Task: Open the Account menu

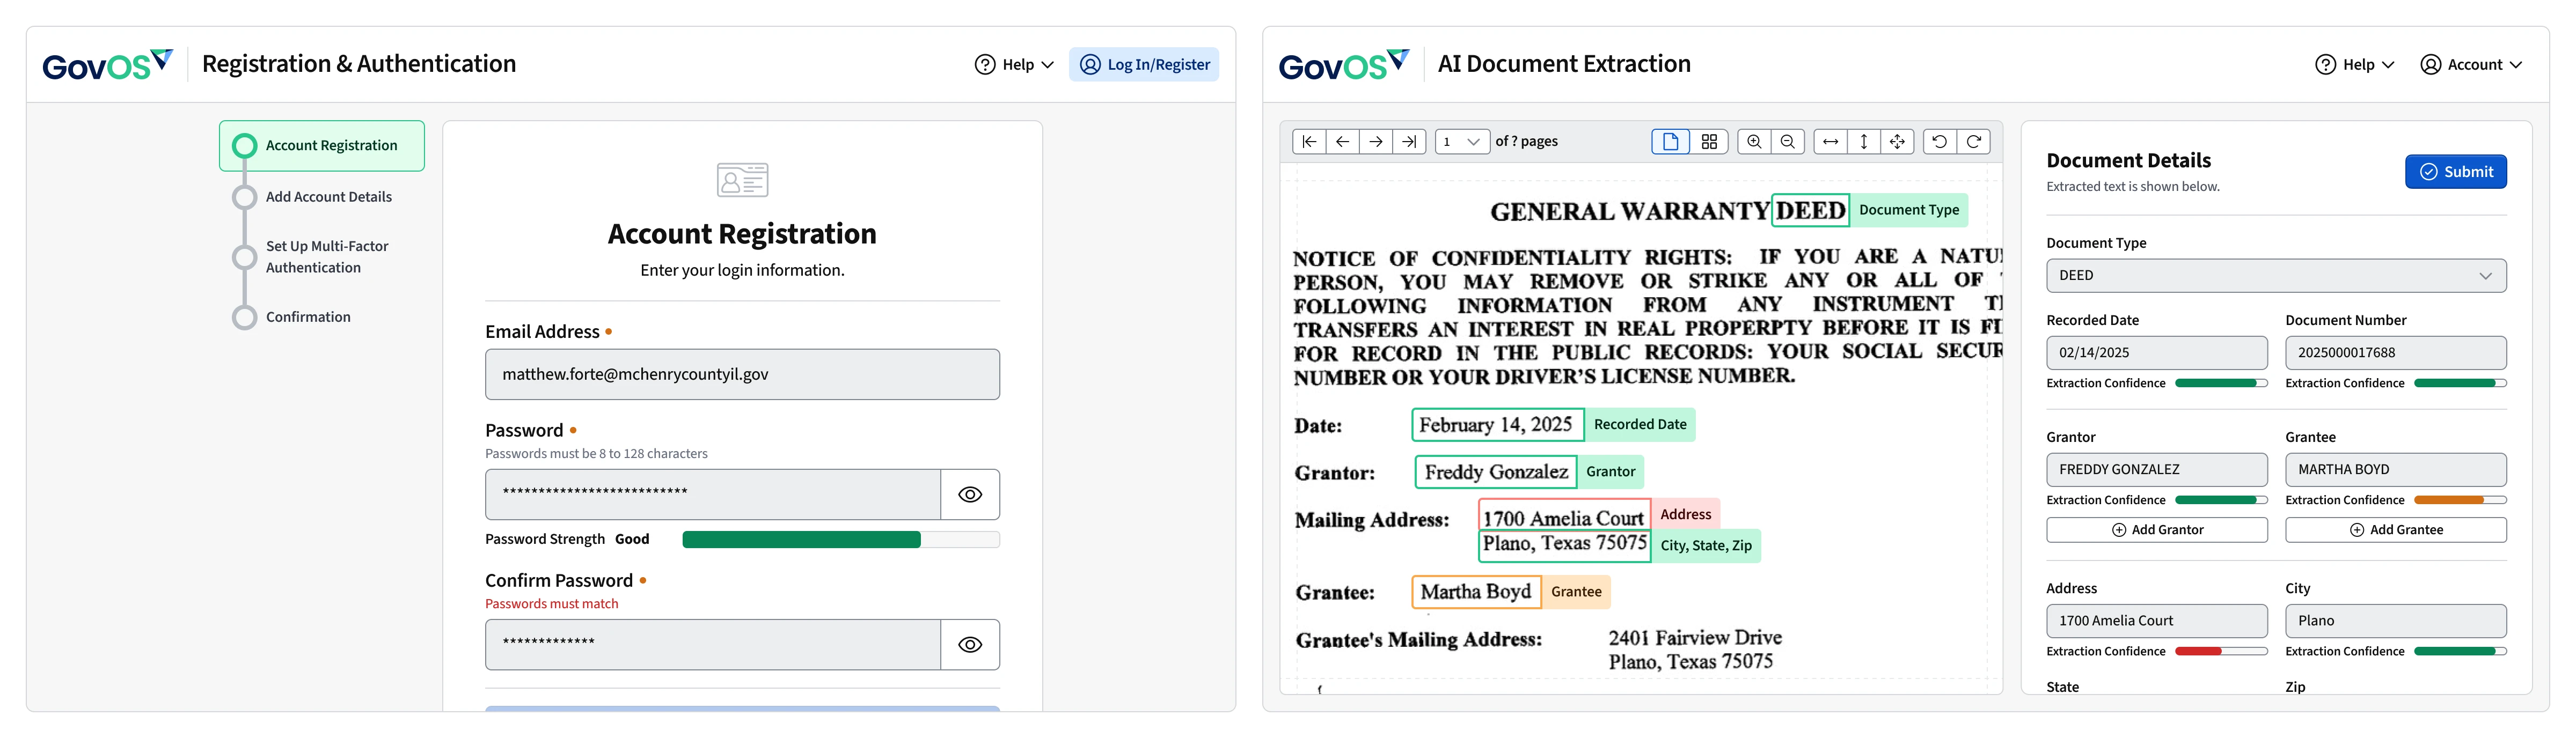Action: pyautogui.click(x=2471, y=65)
